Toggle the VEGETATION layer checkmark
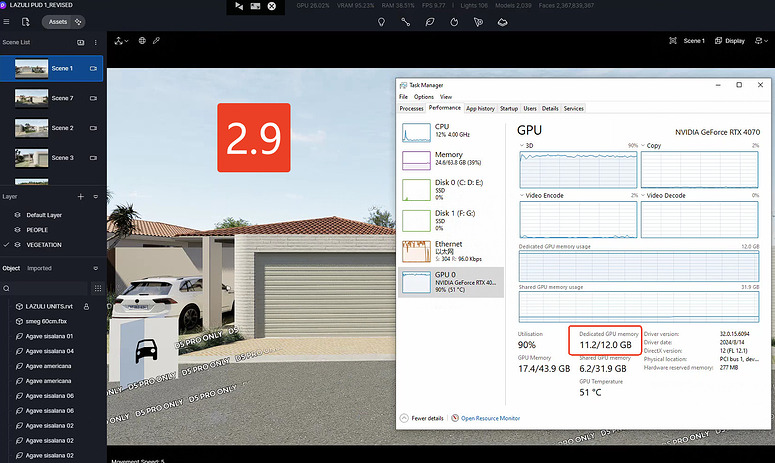775x463 pixels. click(6, 245)
